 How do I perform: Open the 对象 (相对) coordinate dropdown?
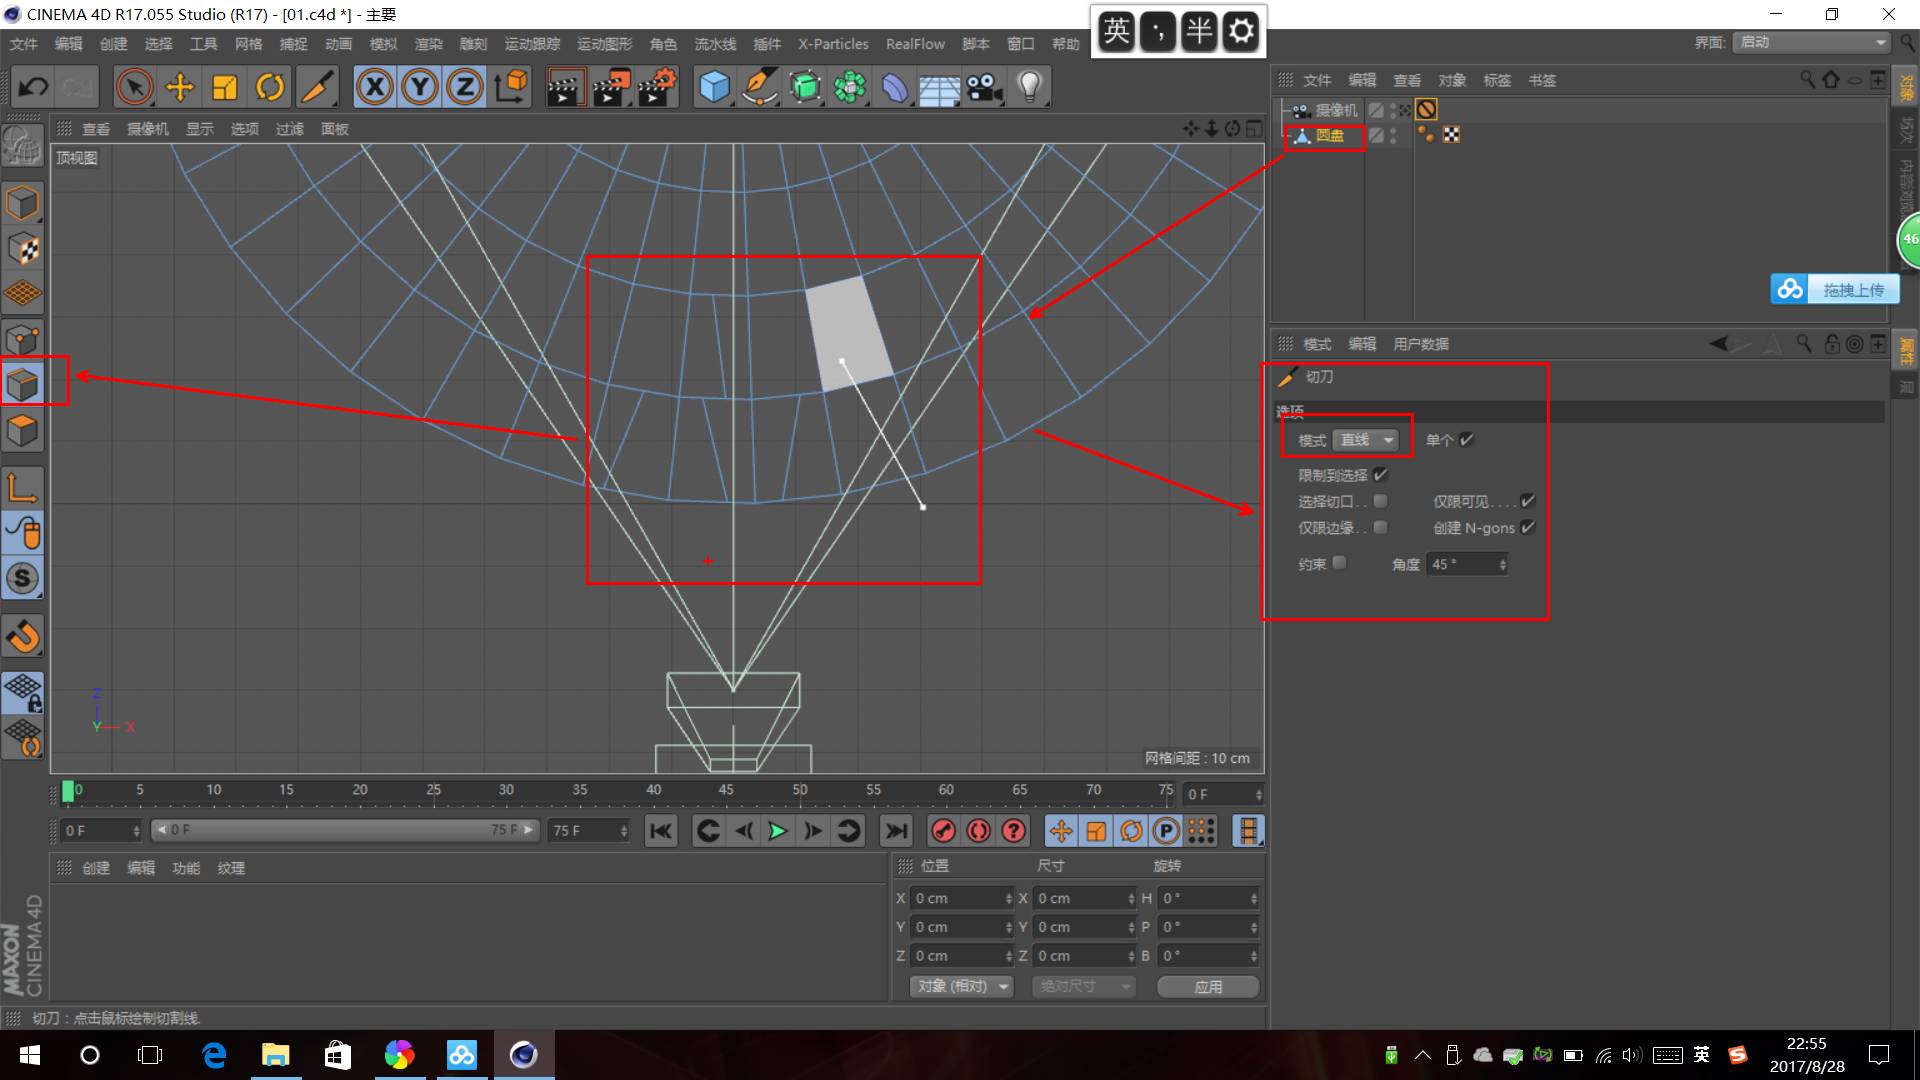963,986
